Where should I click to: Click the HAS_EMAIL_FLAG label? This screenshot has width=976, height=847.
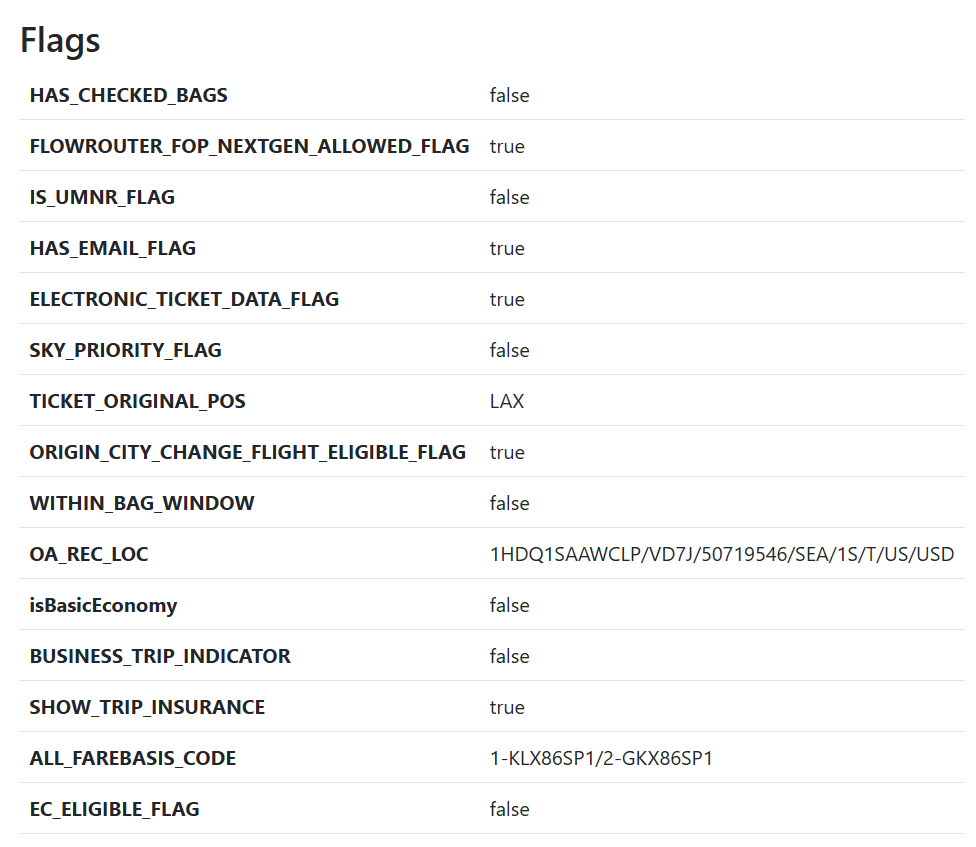(x=112, y=249)
